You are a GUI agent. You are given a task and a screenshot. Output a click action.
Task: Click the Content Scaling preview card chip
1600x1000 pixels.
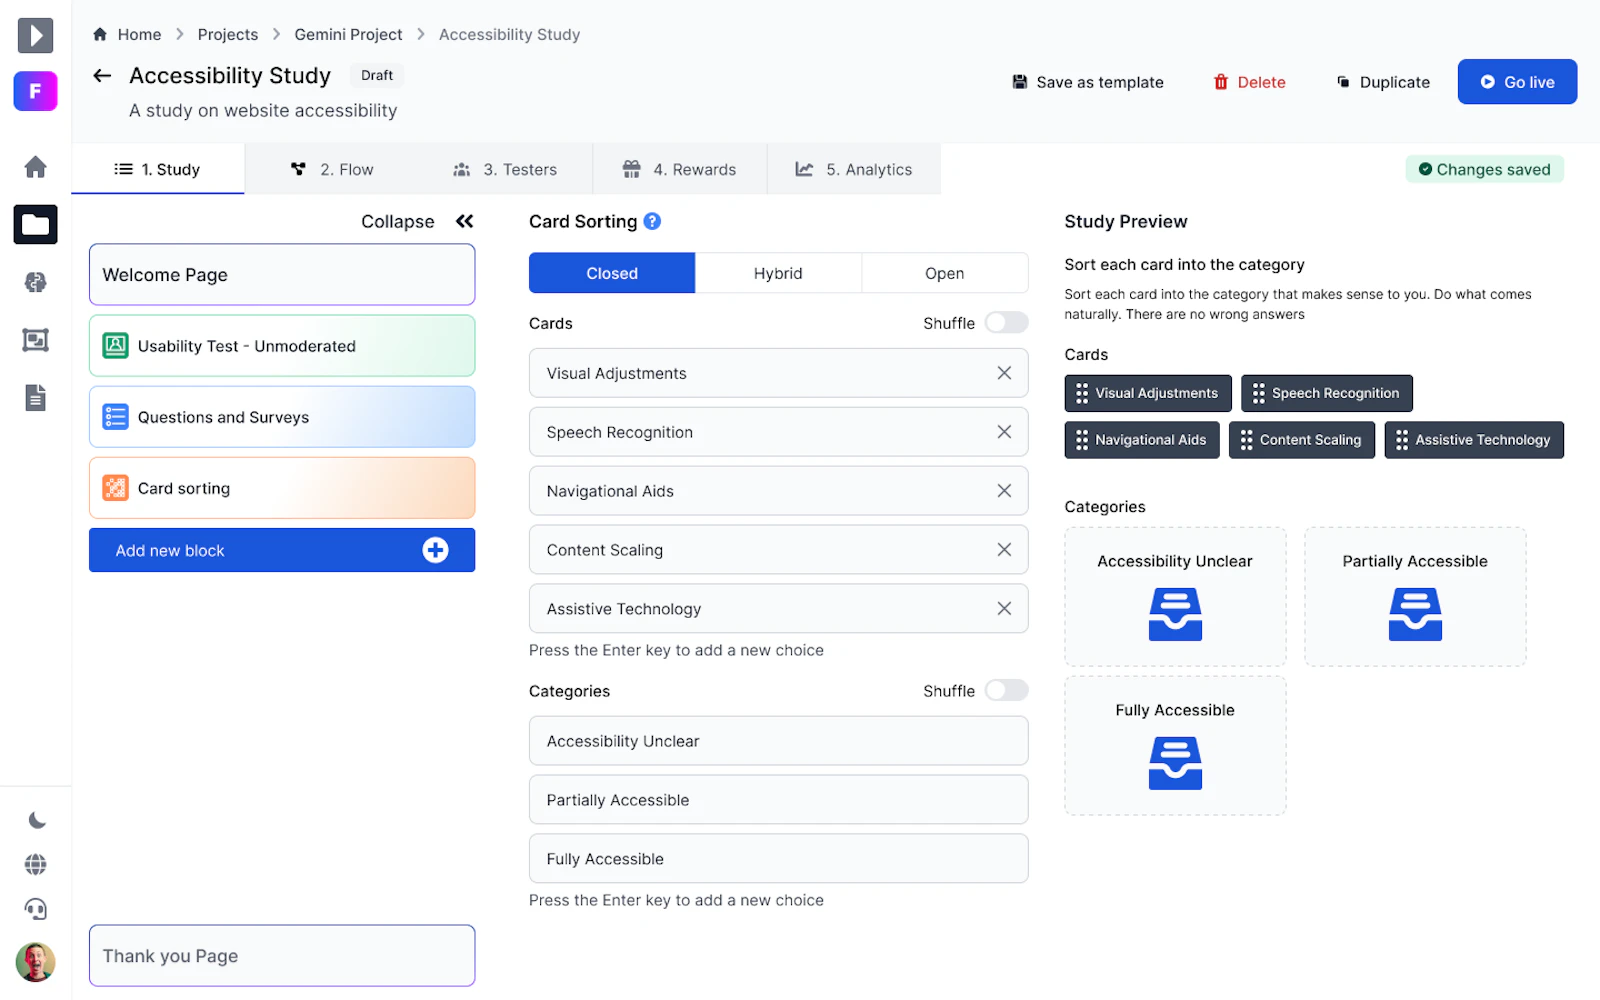tap(1302, 440)
